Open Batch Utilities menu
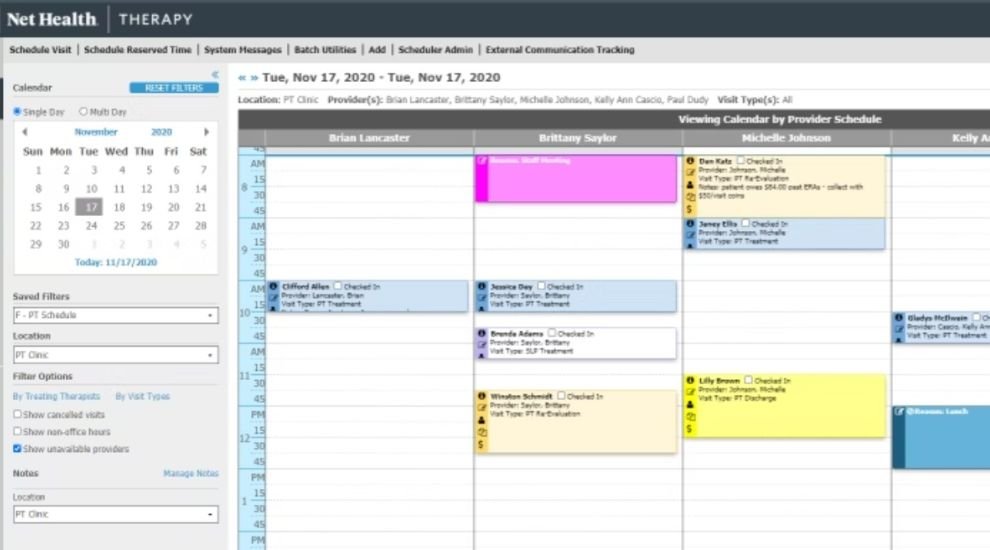The width and height of the screenshot is (990, 550). 325,50
